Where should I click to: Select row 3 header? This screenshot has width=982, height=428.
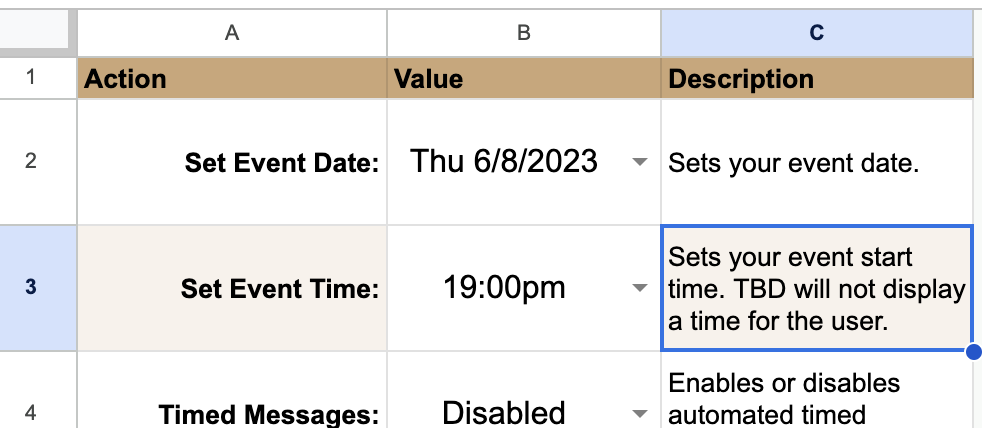point(30,288)
